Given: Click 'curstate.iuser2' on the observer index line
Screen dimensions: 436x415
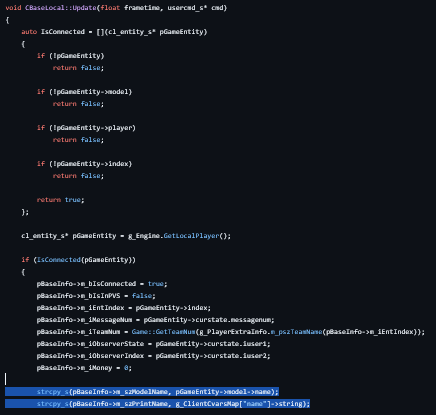Looking at the screenshot, I should (237, 356).
